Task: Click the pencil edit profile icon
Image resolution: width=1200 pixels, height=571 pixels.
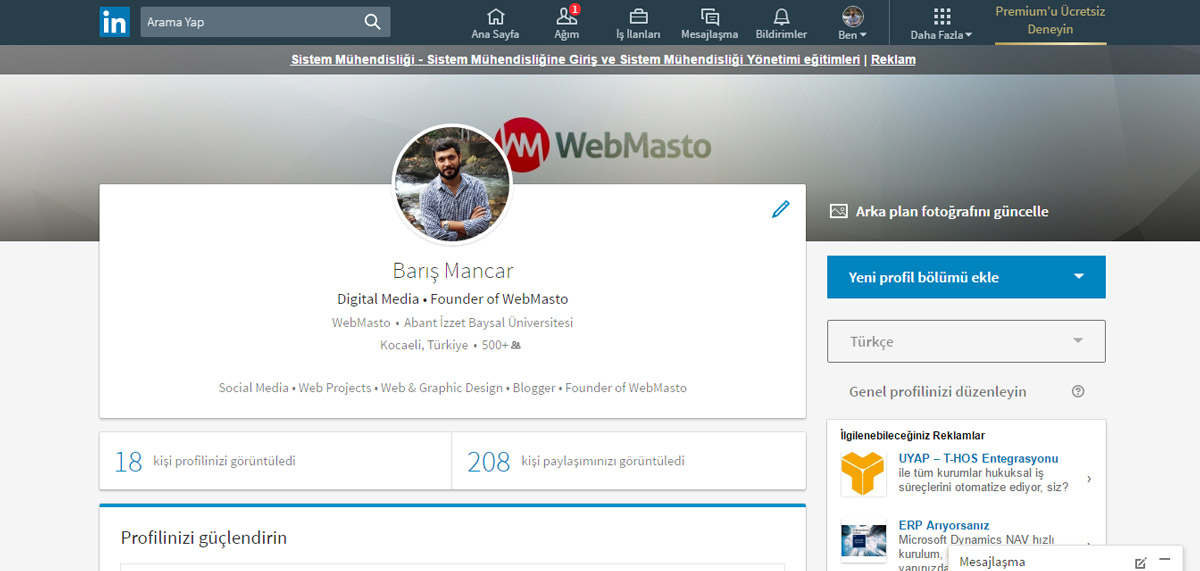Action: tap(780, 209)
